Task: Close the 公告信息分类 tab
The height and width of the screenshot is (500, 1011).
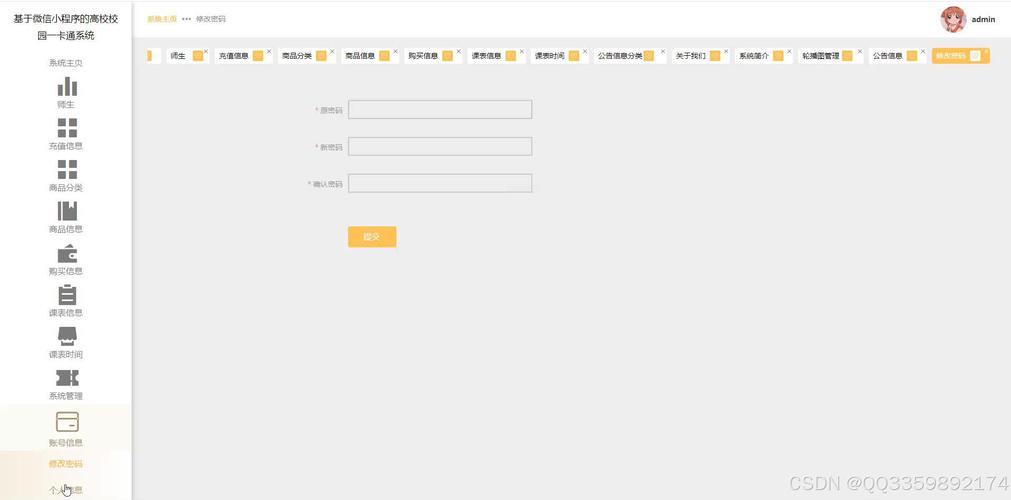Action: 662,51
